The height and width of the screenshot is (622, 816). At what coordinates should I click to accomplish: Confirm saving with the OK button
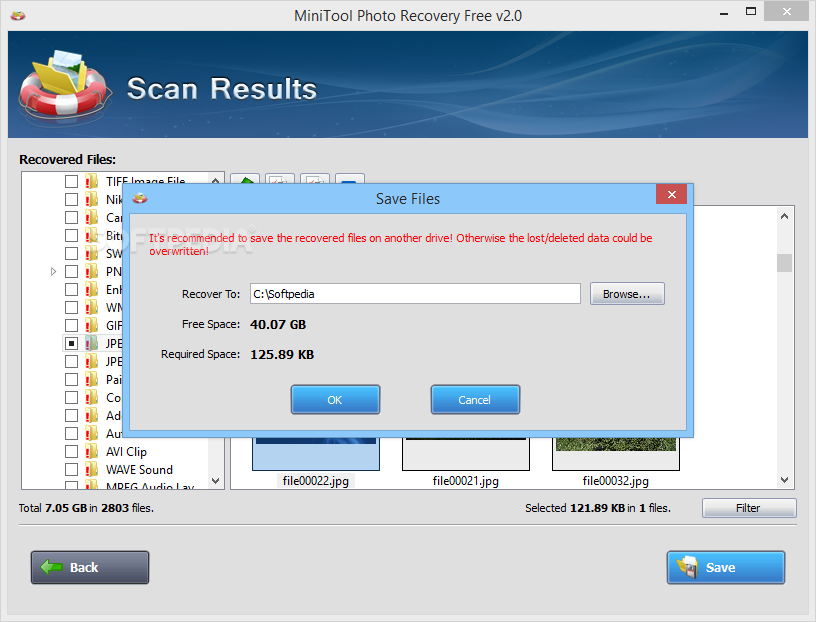(335, 400)
